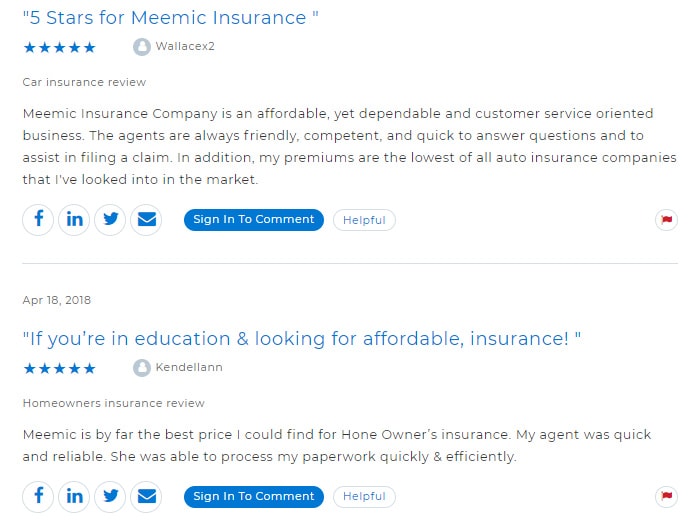The height and width of the screenshot is (521, 694).
Task: Flag Kendellann's review with red flag icon
Action: [666, 497]
